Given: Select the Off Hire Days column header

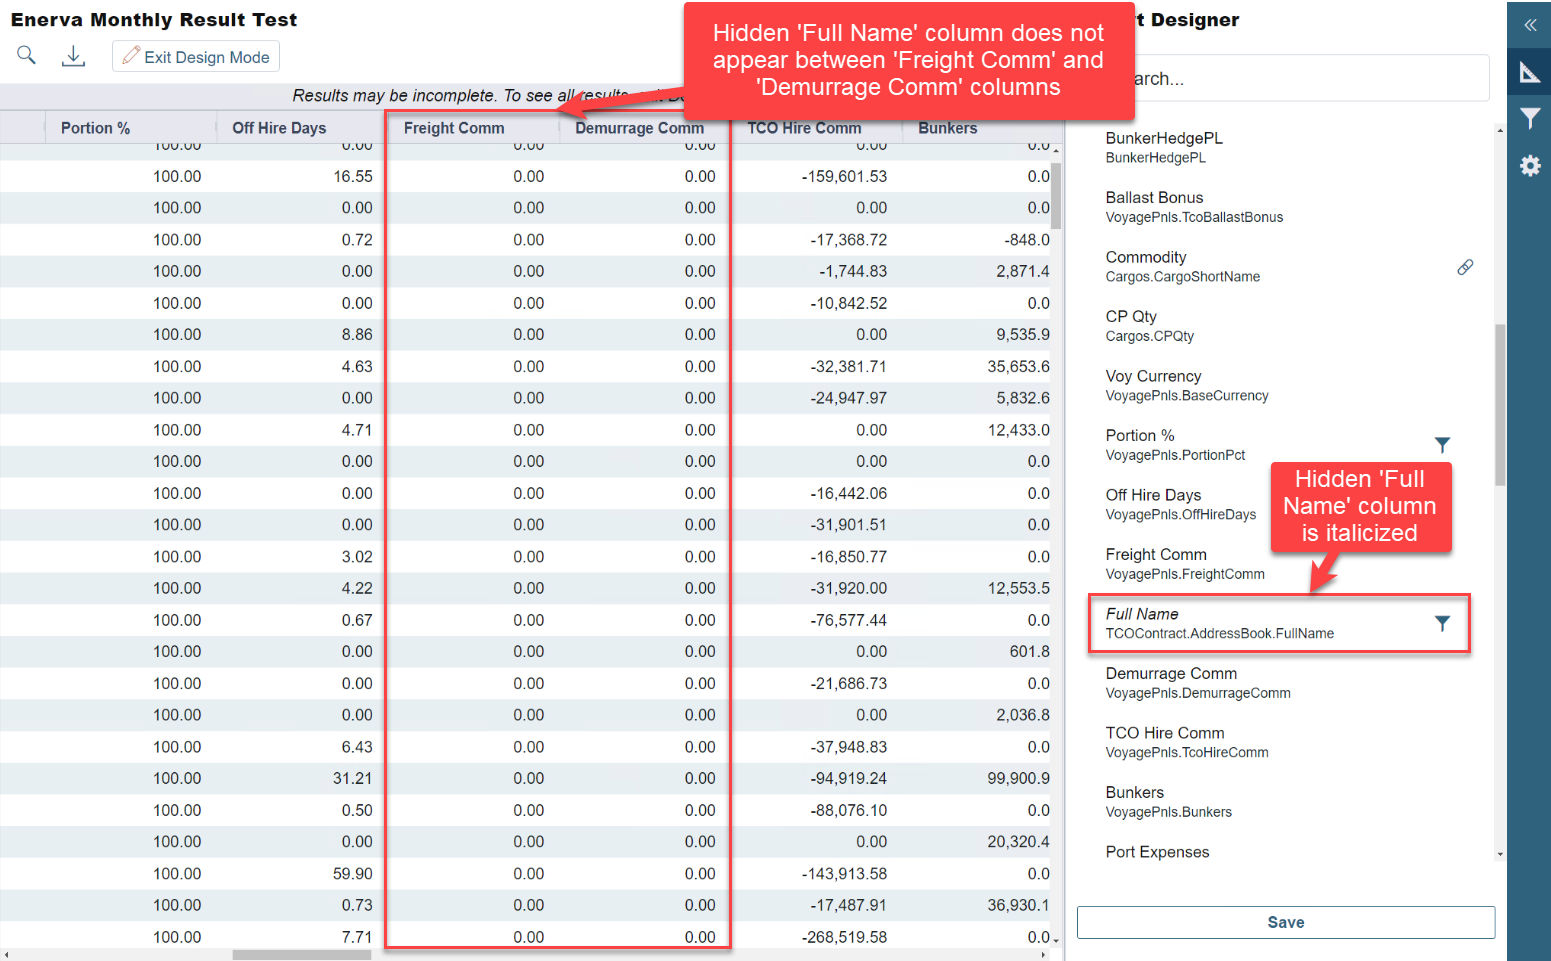Looking at the screenshot, I should coord(279,128).
